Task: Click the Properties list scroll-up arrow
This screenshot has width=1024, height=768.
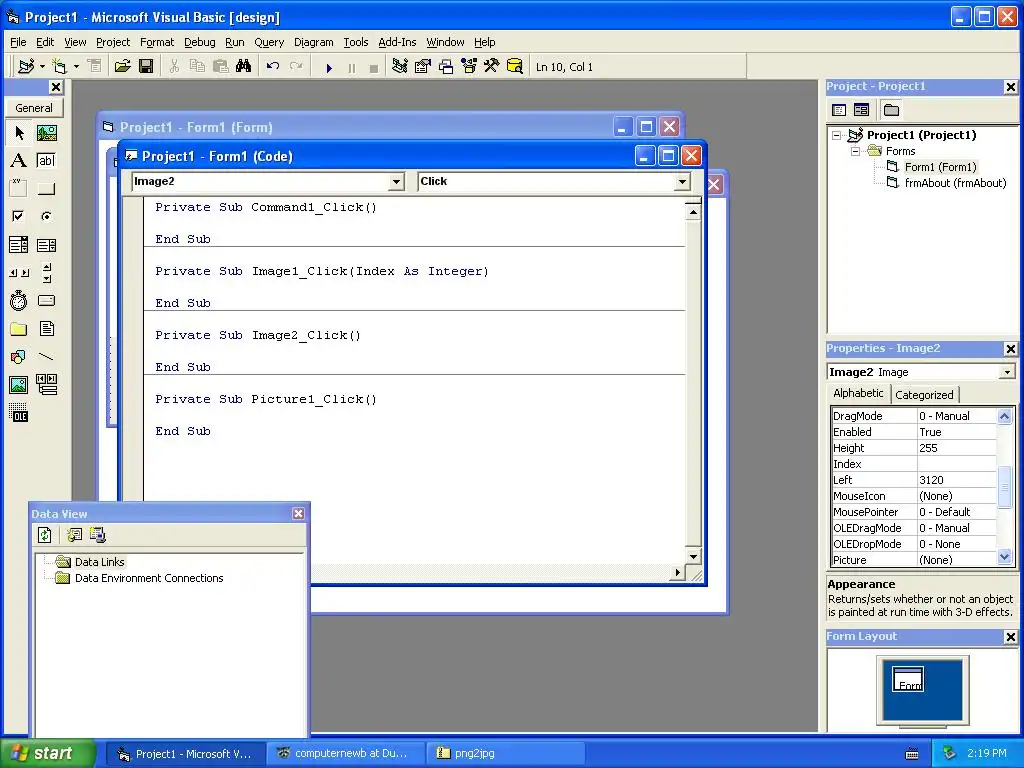Action: [x=1004, y=416]
